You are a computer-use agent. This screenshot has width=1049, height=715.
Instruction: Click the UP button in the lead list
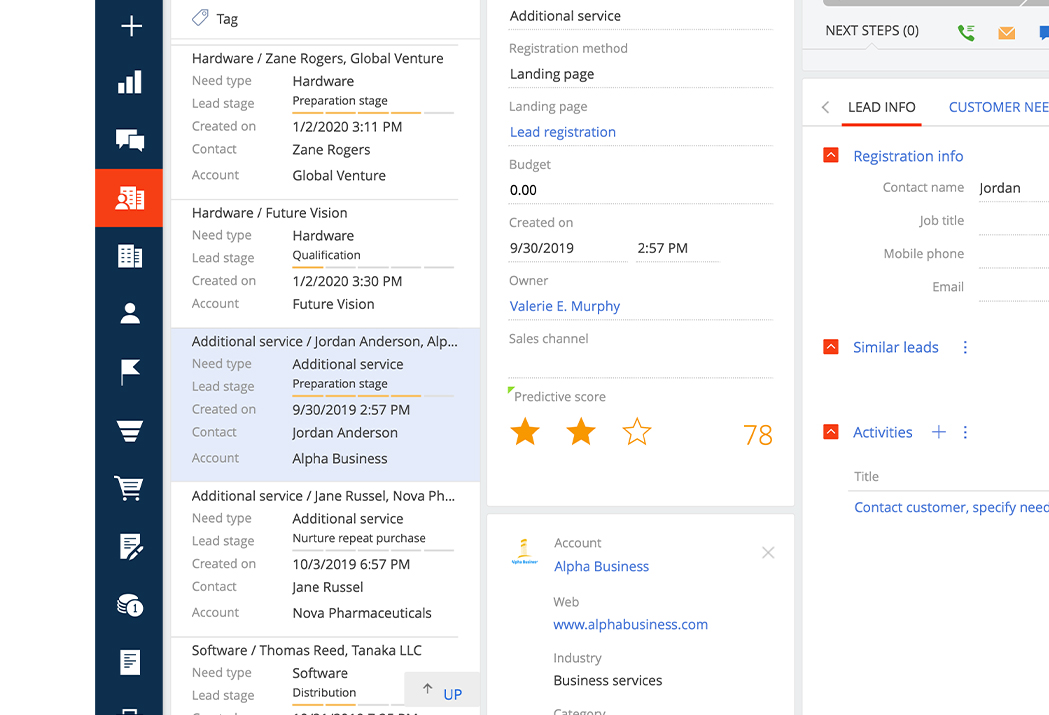click(x=442, y=693)
